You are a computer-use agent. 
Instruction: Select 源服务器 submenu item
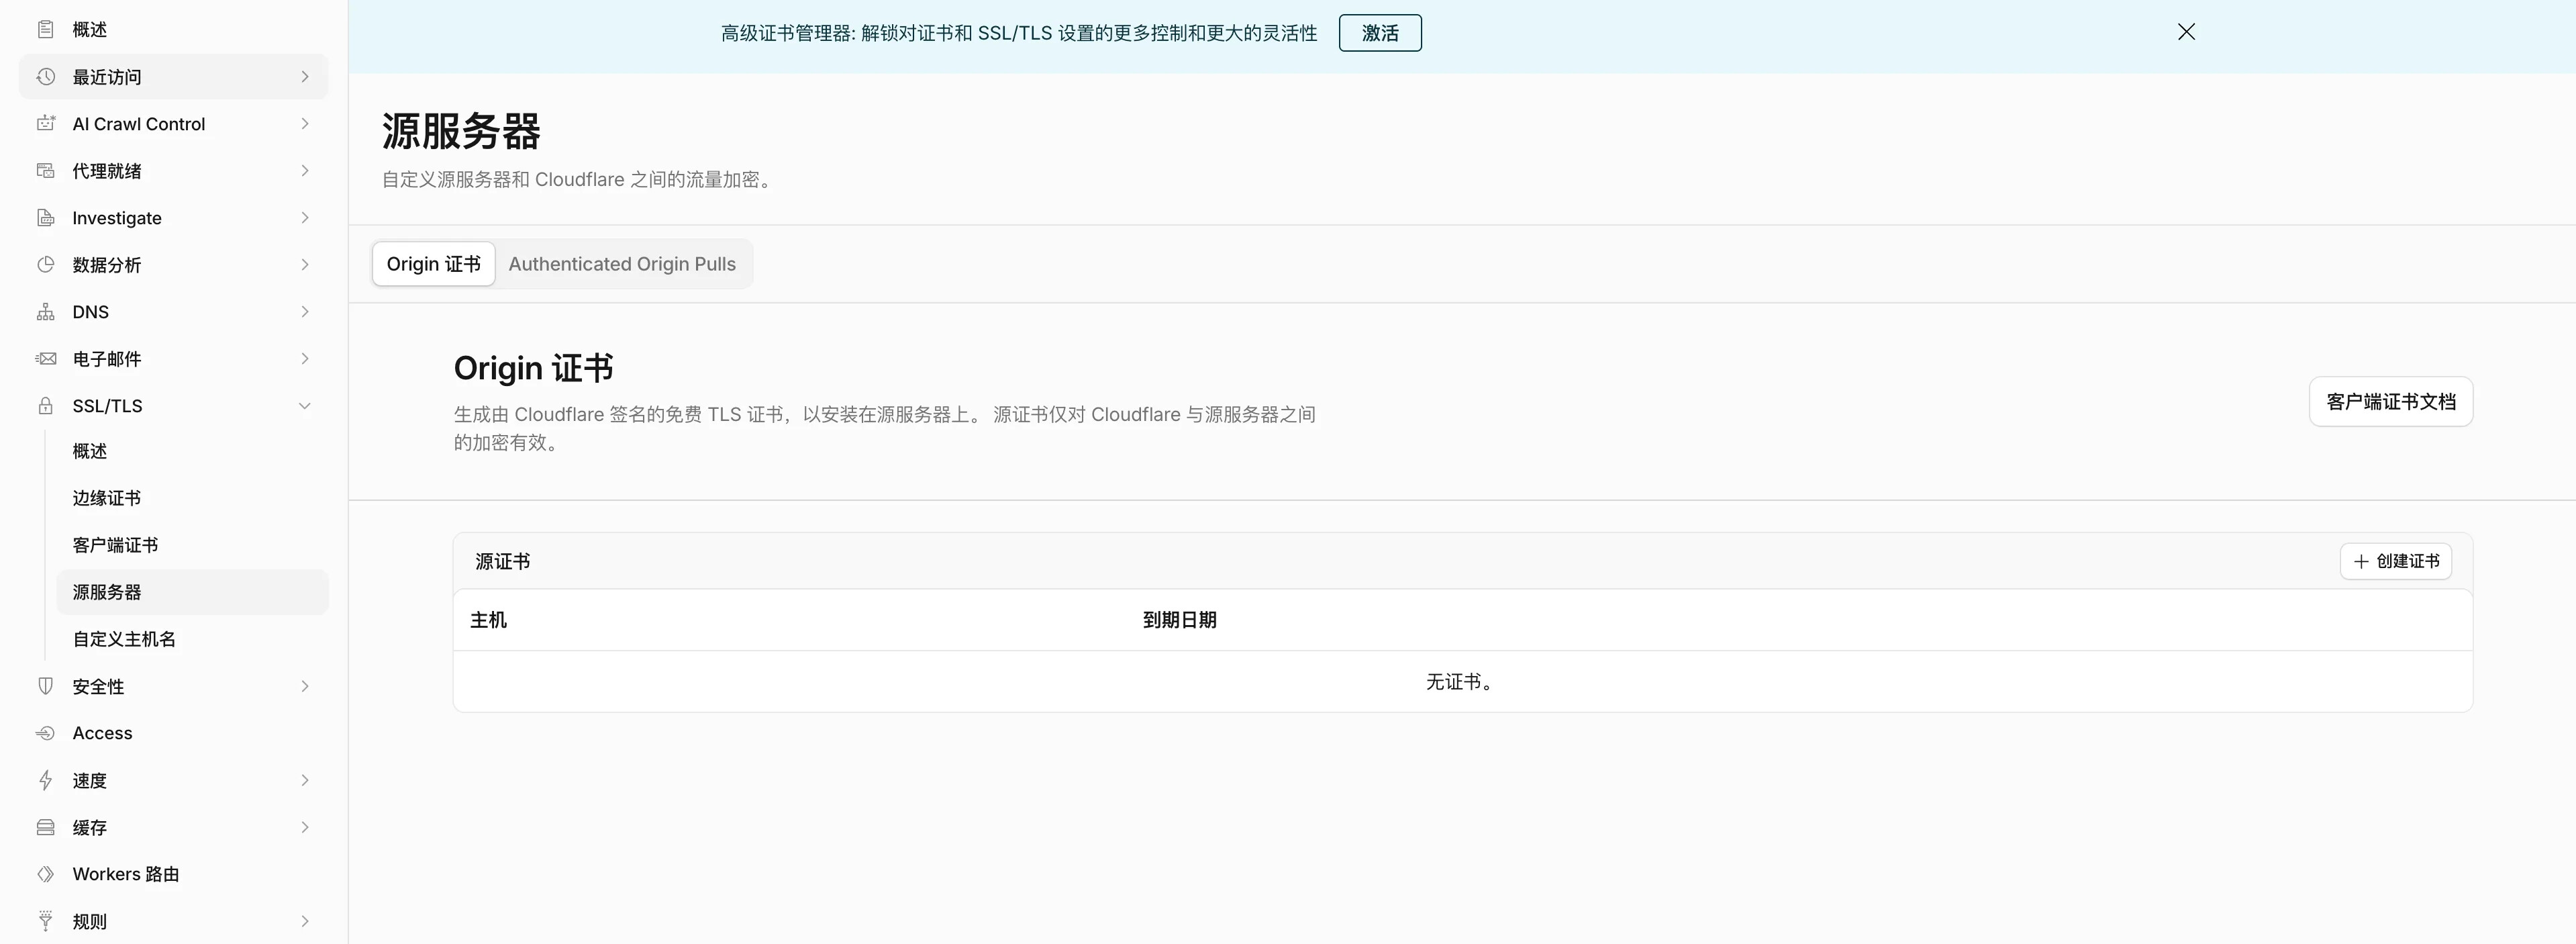tap(192, 592)
